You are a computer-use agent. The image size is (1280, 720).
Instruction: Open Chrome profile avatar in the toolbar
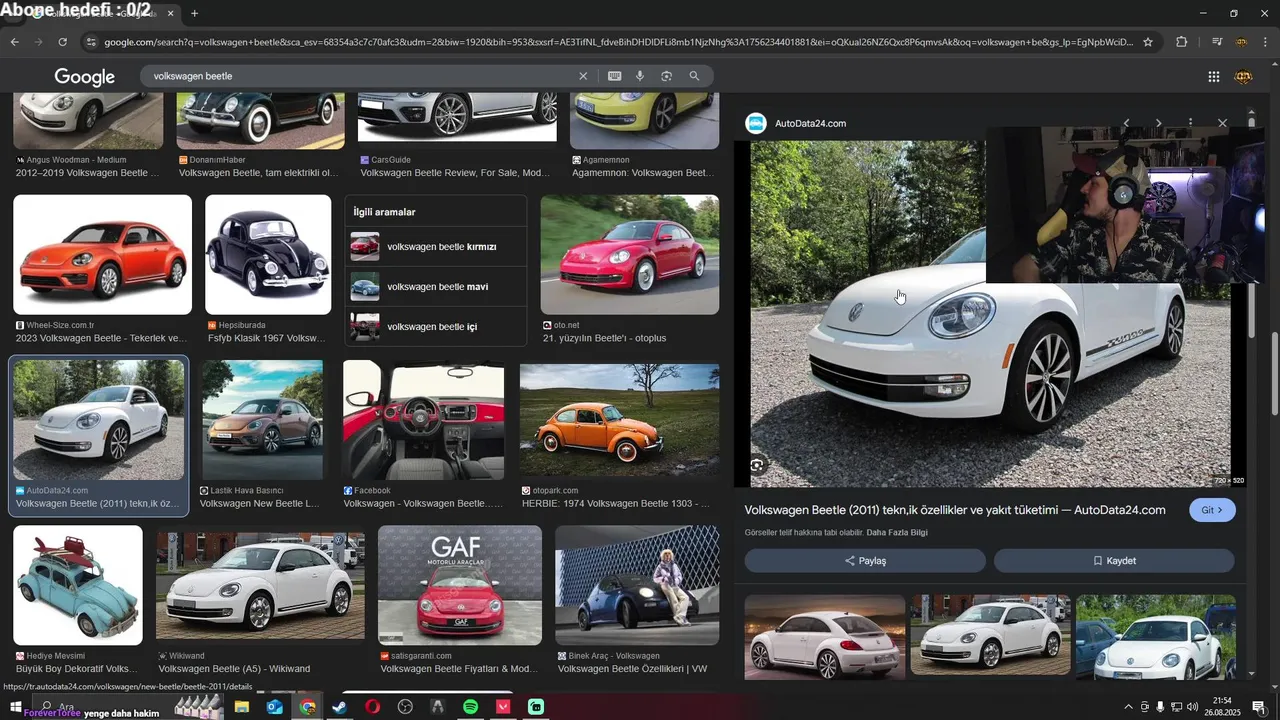coord(1241,42)
